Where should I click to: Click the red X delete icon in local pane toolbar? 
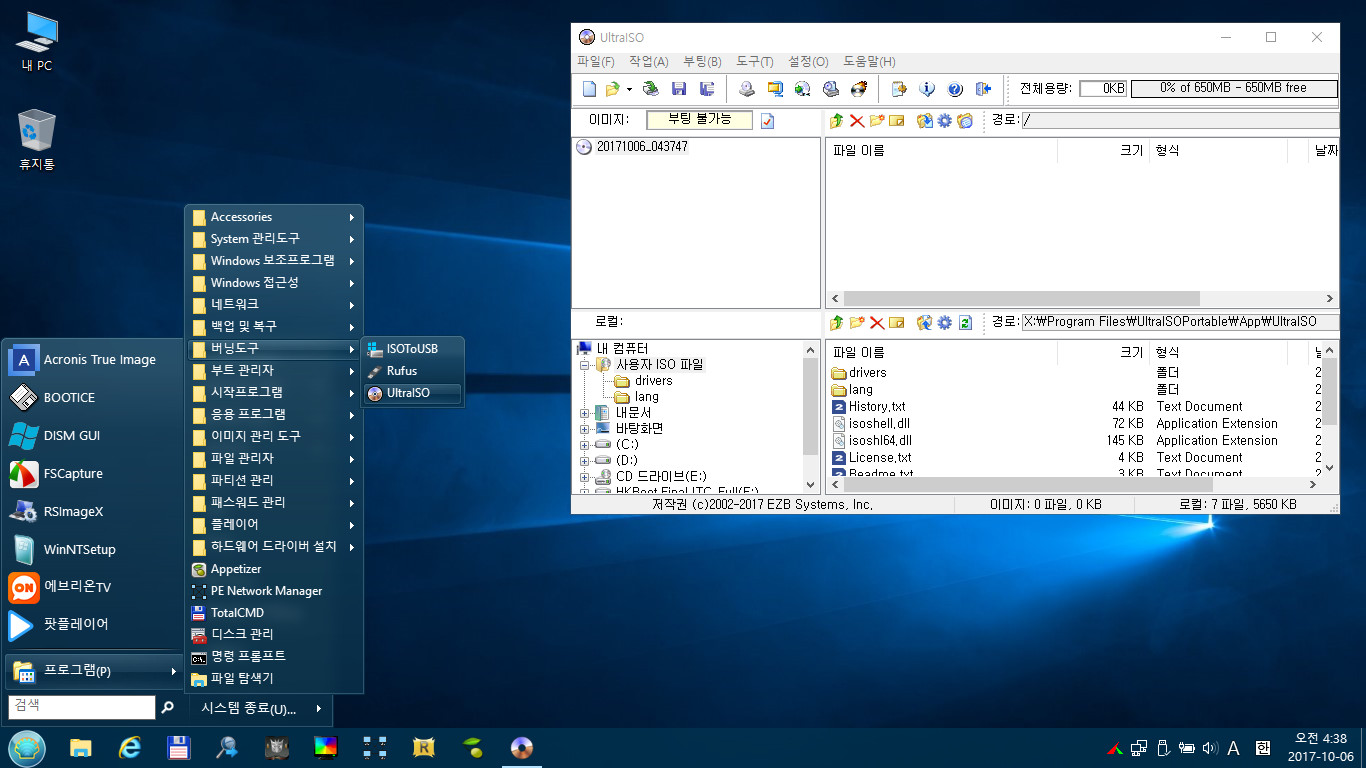coord(877,322)
